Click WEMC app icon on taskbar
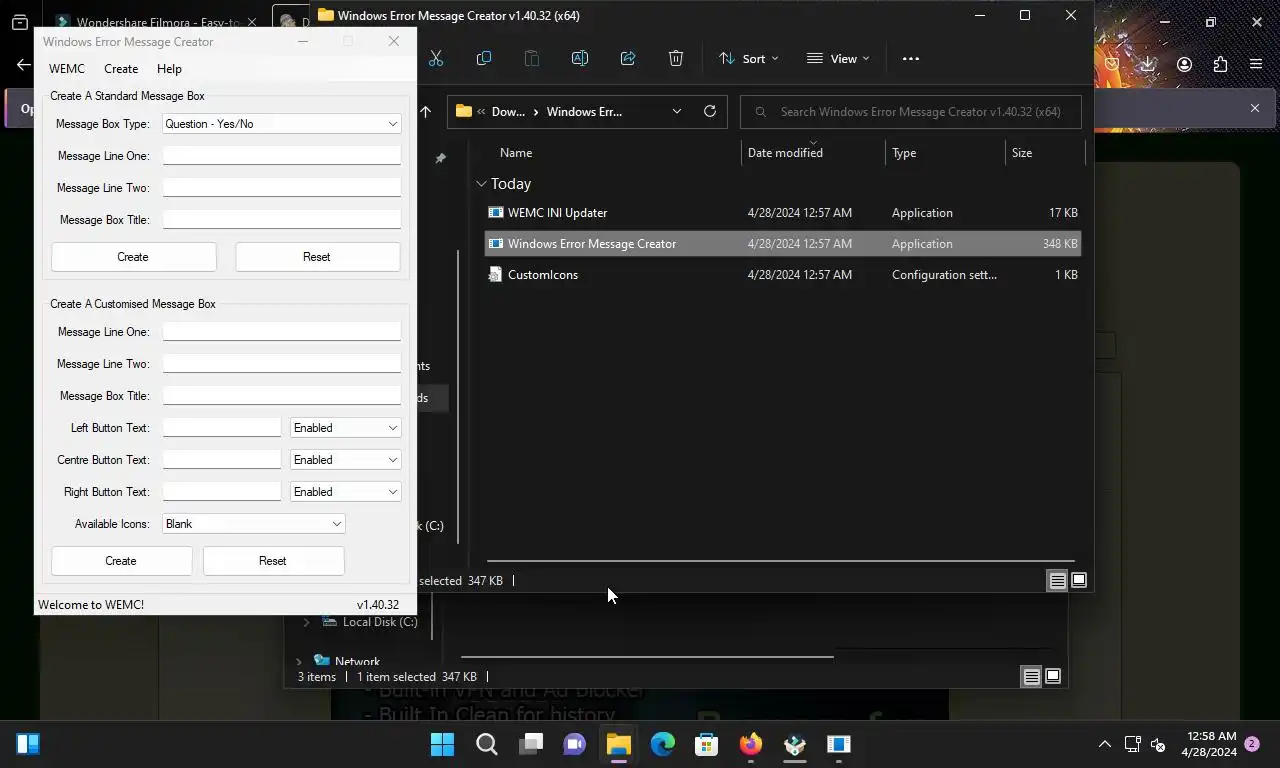Viewport: 1280px width, 768px height. pos(839,744)
